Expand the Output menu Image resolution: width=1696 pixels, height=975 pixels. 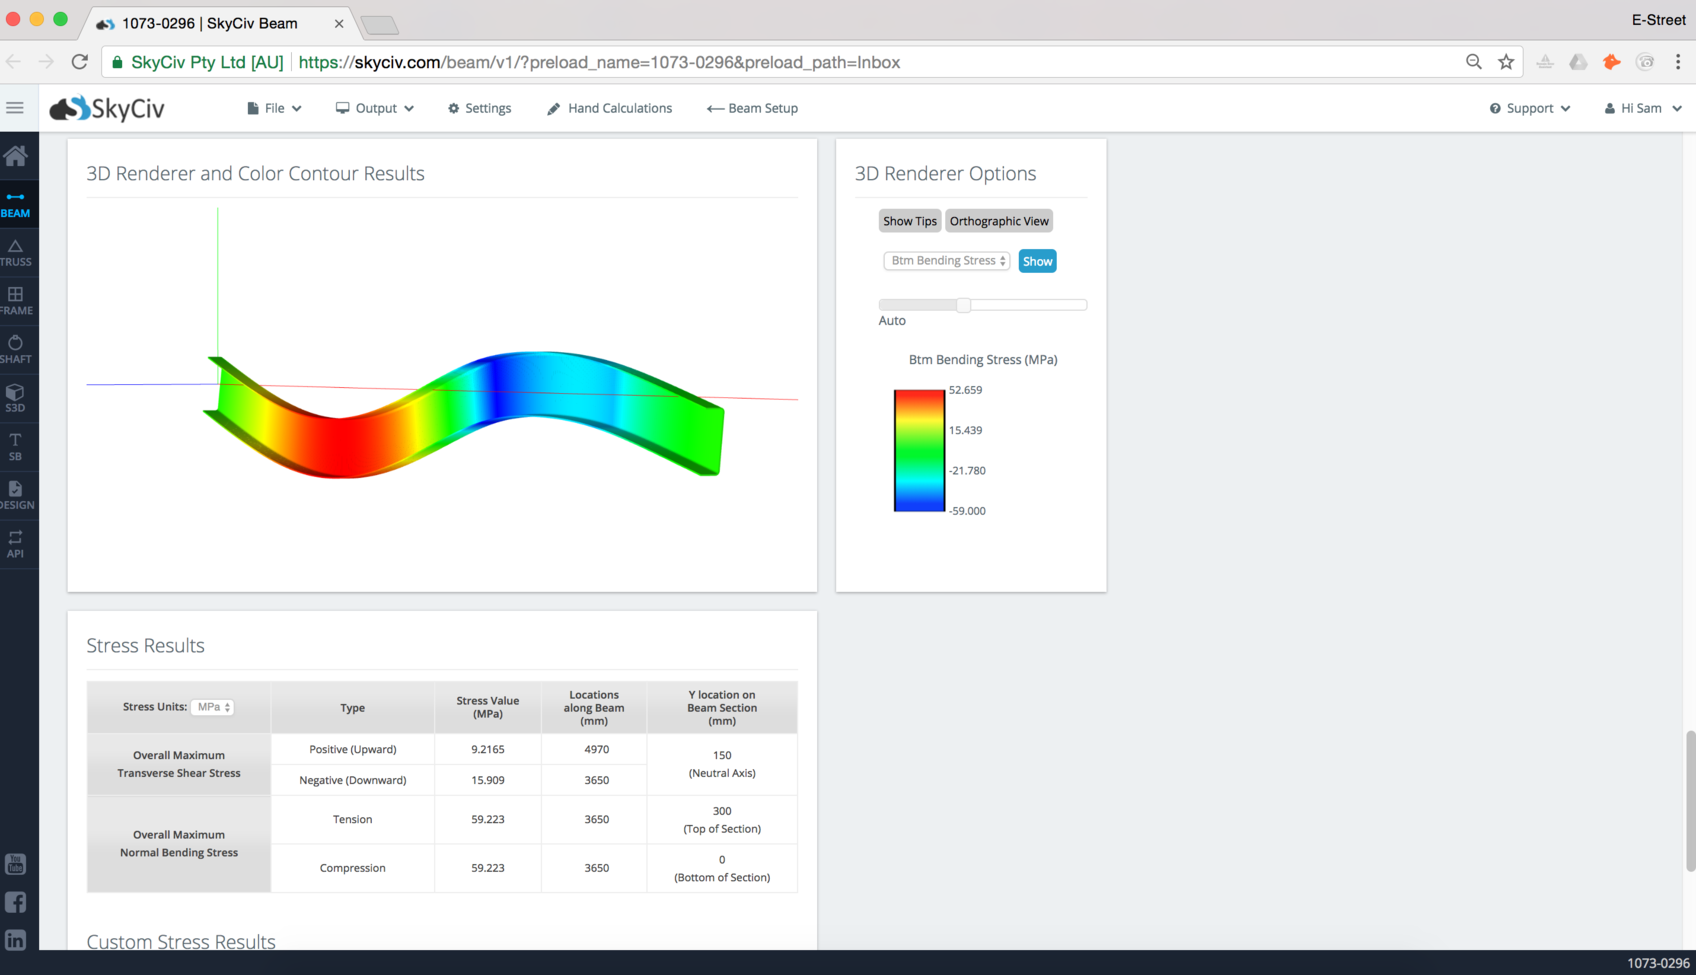[374, 108]
